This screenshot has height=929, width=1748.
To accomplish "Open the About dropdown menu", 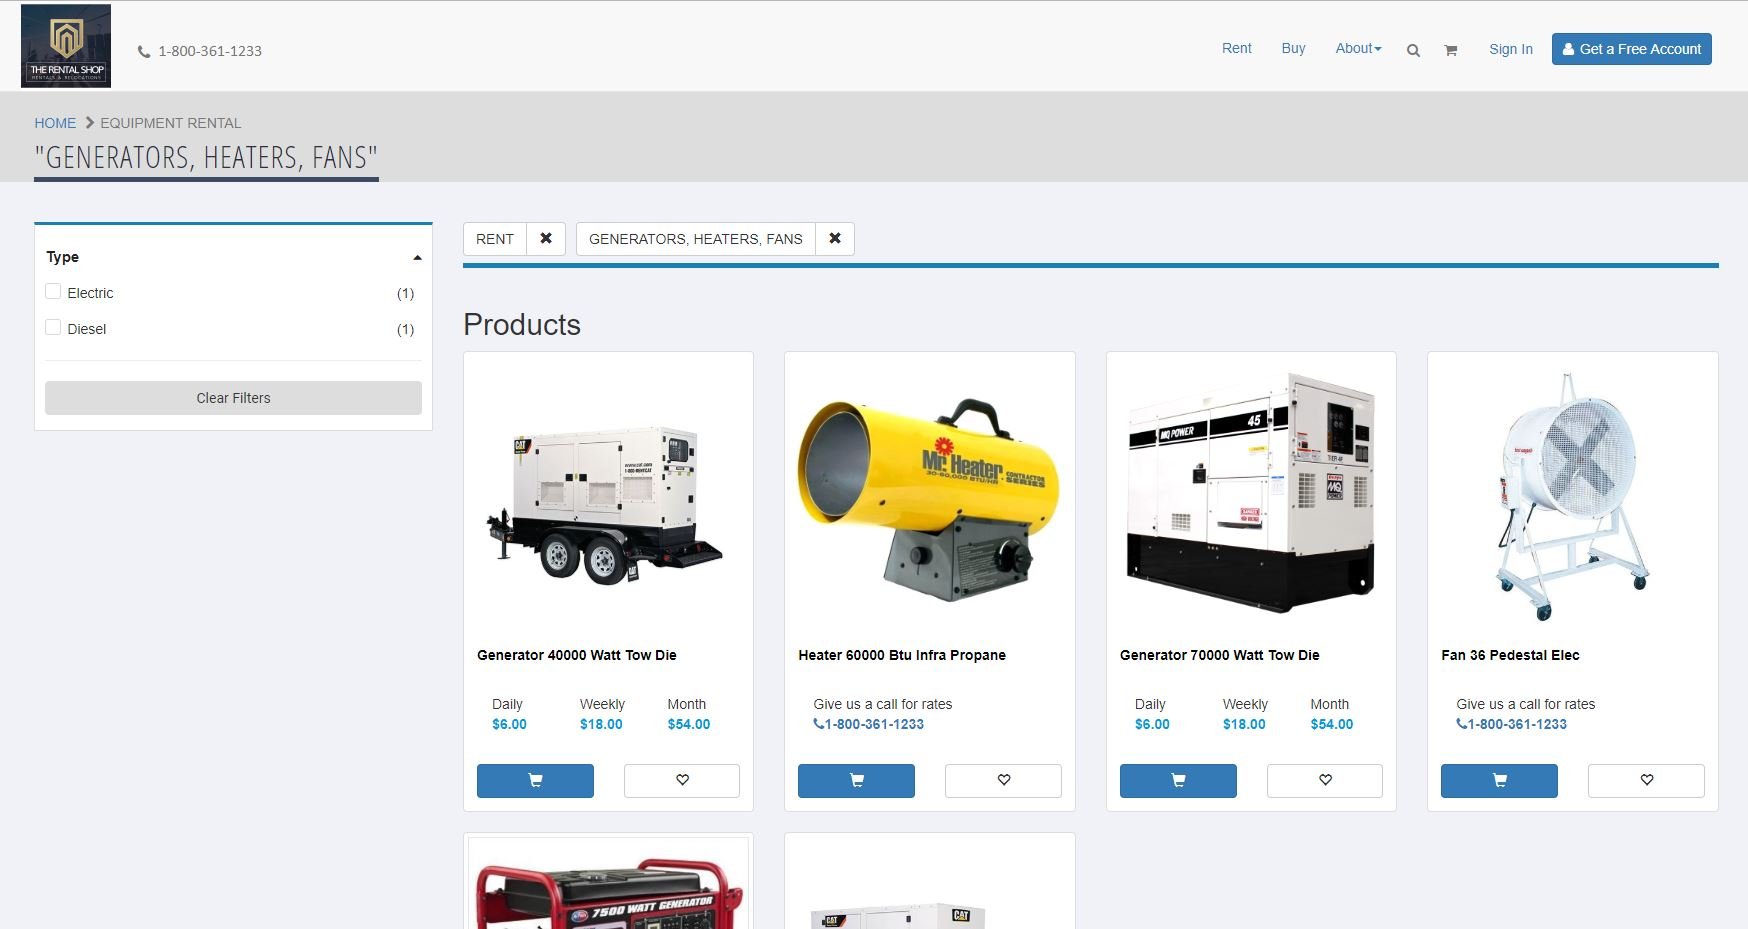I will click(1358, 48).
